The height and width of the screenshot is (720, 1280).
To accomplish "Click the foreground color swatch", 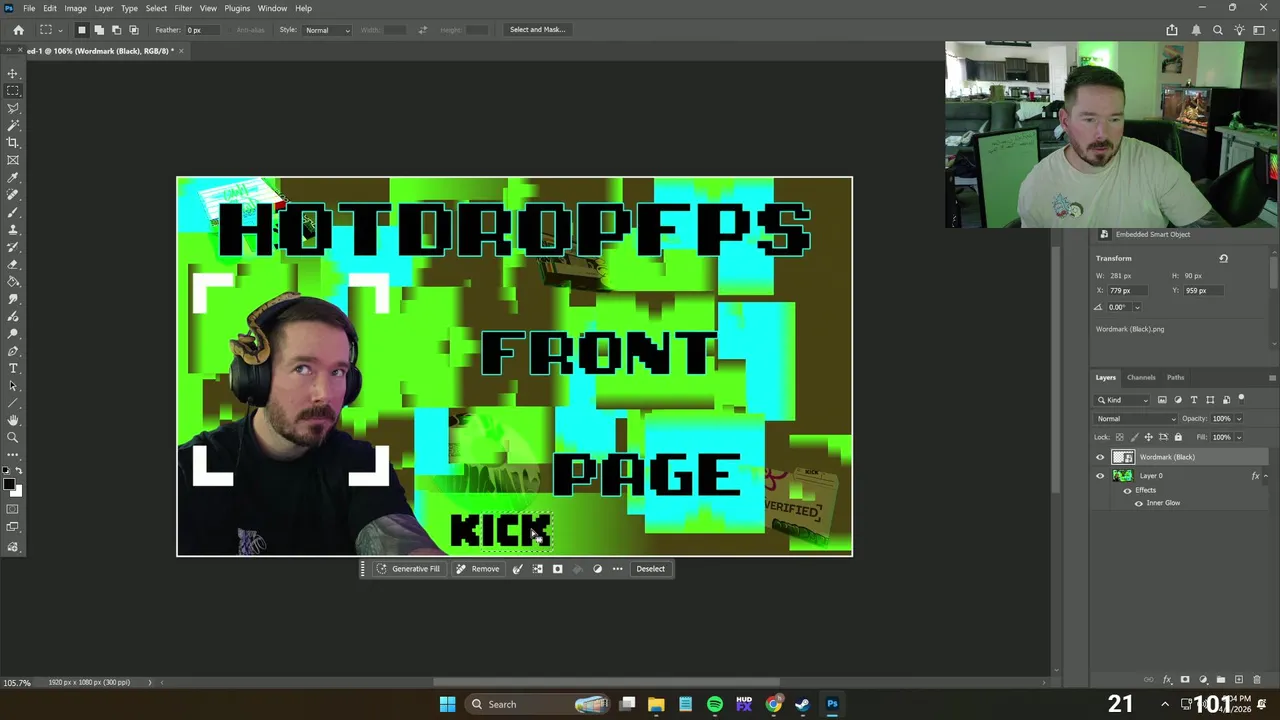I will click(9, 486).
